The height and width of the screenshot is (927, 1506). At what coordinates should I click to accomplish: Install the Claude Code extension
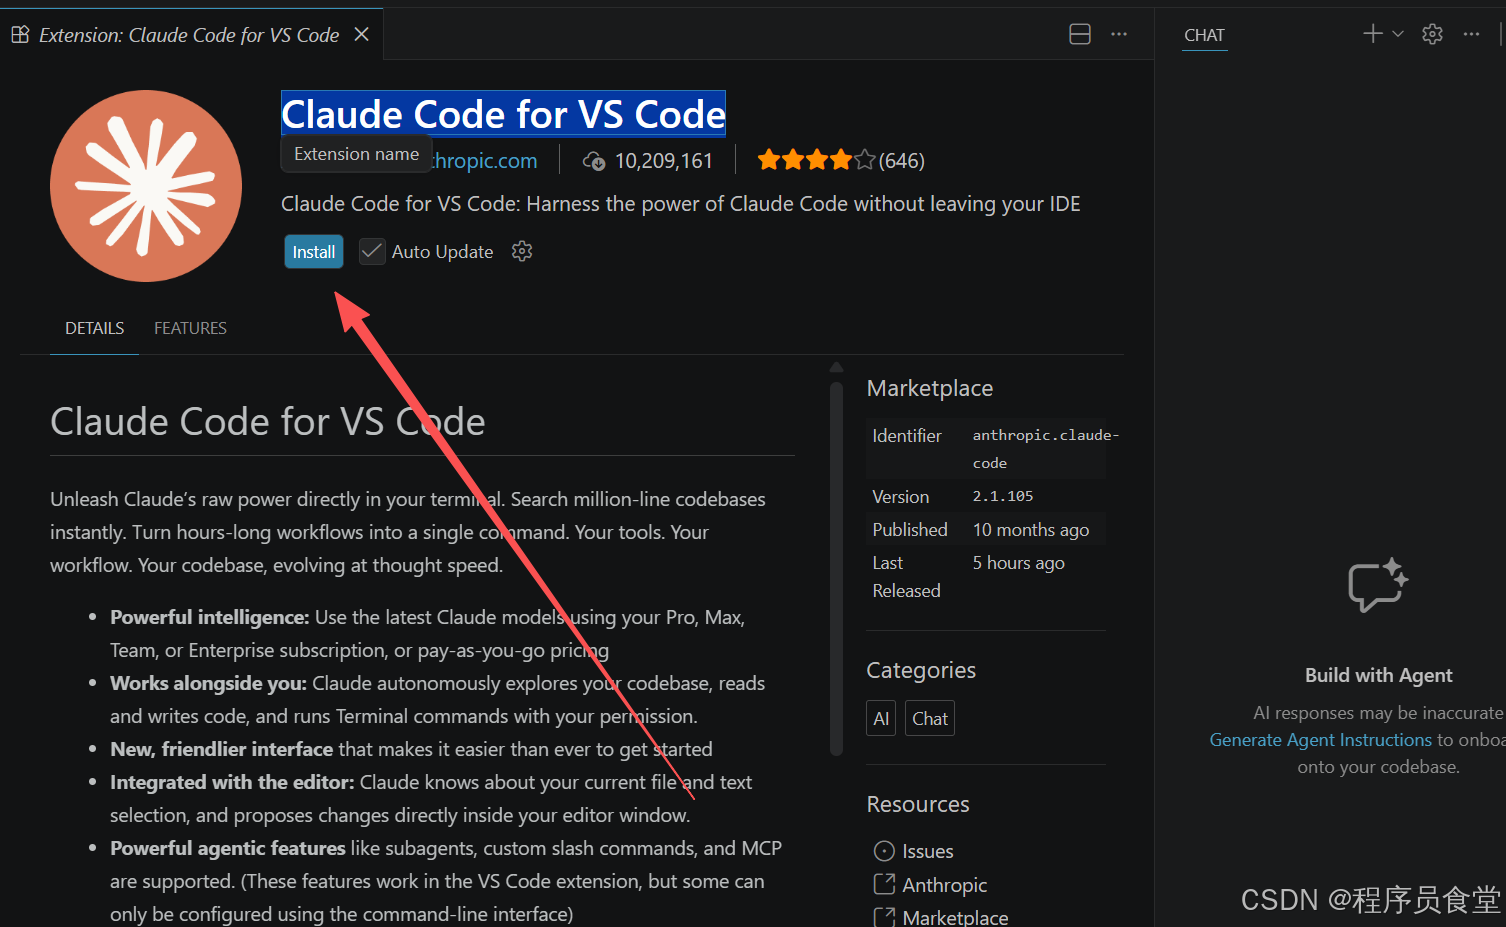pos(314,252)
